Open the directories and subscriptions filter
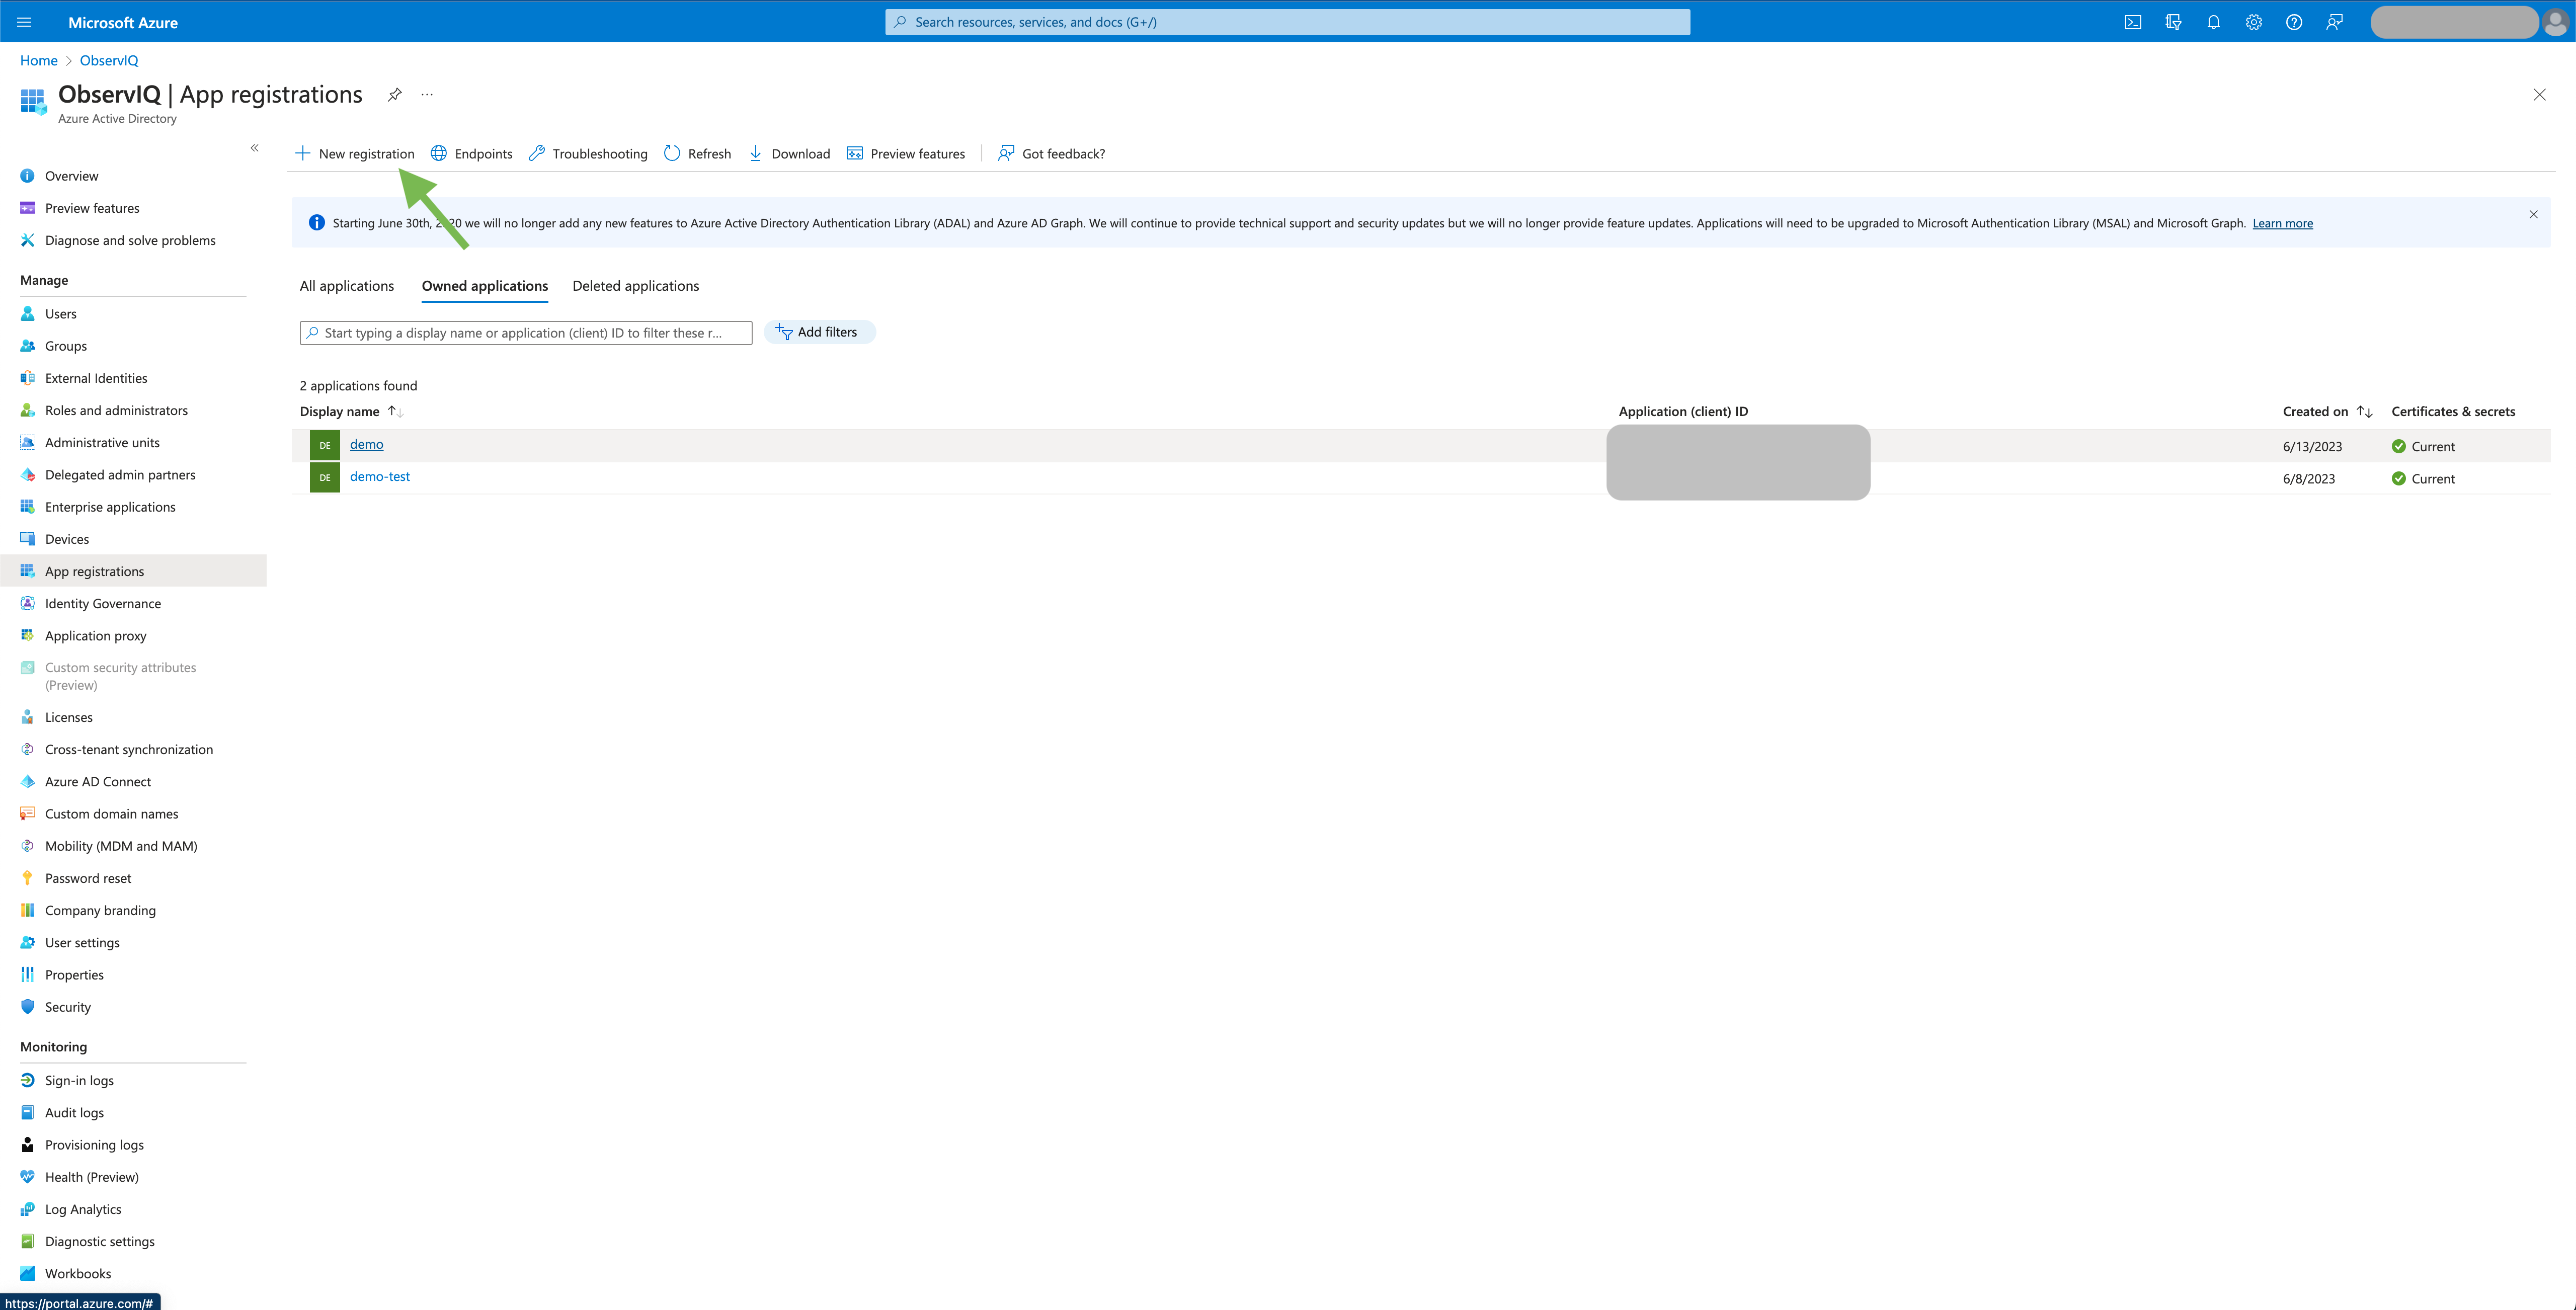Viewport: 2576px width, 1310px height. (2173, 21)
